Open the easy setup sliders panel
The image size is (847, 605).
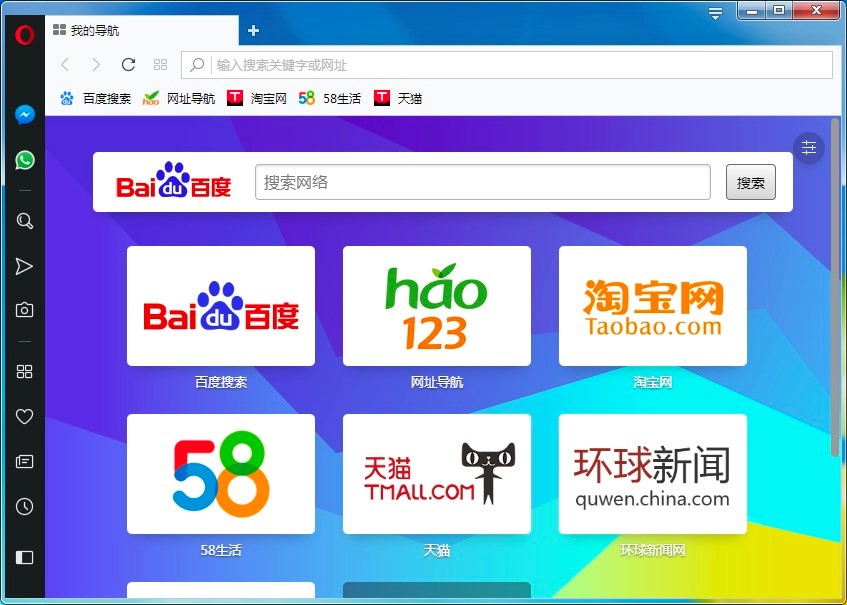(809, 147)
